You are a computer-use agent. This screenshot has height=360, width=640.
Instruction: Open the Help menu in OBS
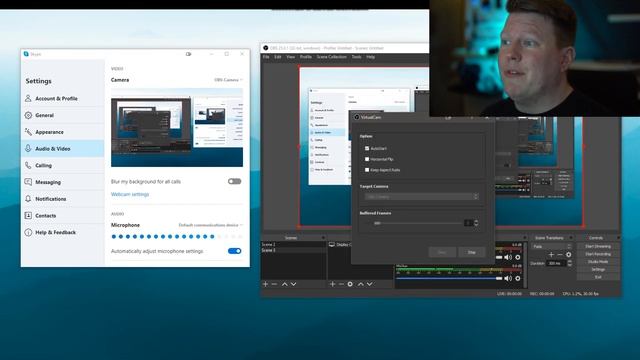pos(371,57)
